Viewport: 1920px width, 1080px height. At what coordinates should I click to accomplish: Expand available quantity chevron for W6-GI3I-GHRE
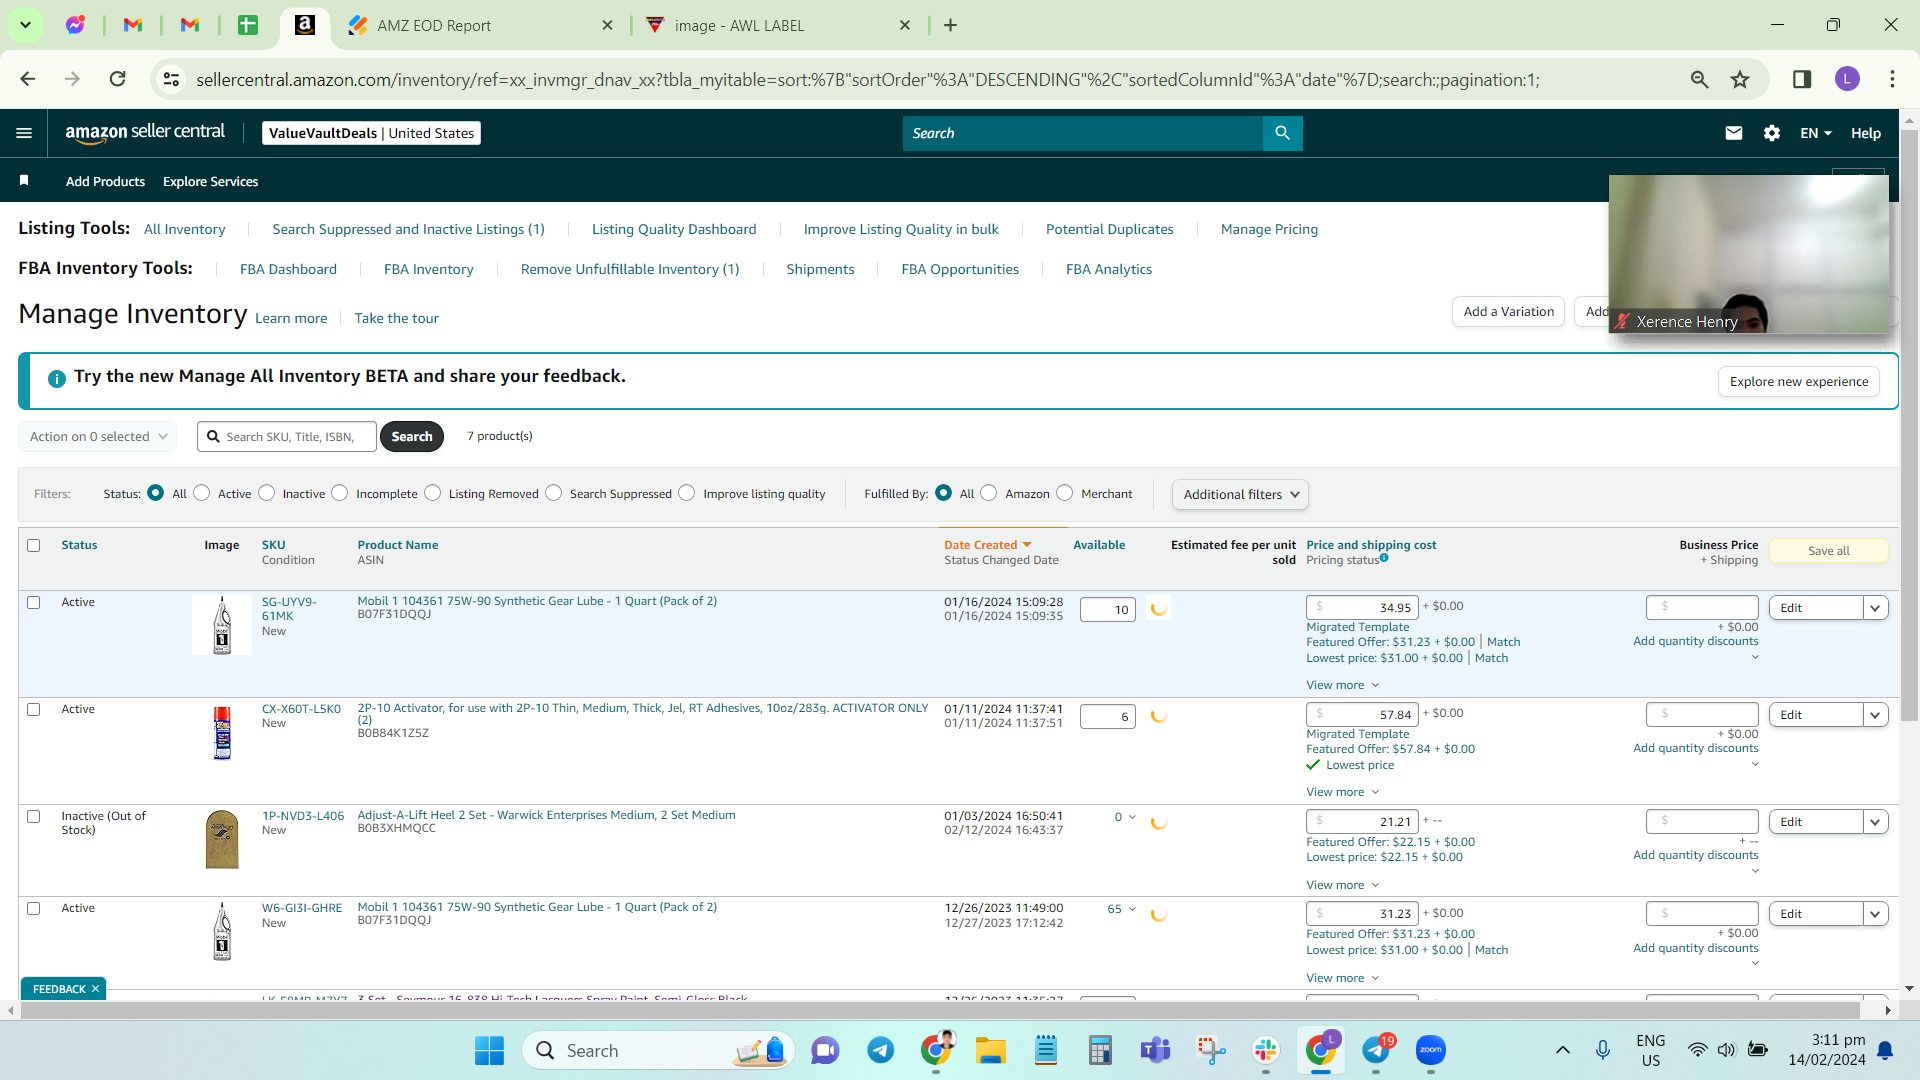[1132, 909]
